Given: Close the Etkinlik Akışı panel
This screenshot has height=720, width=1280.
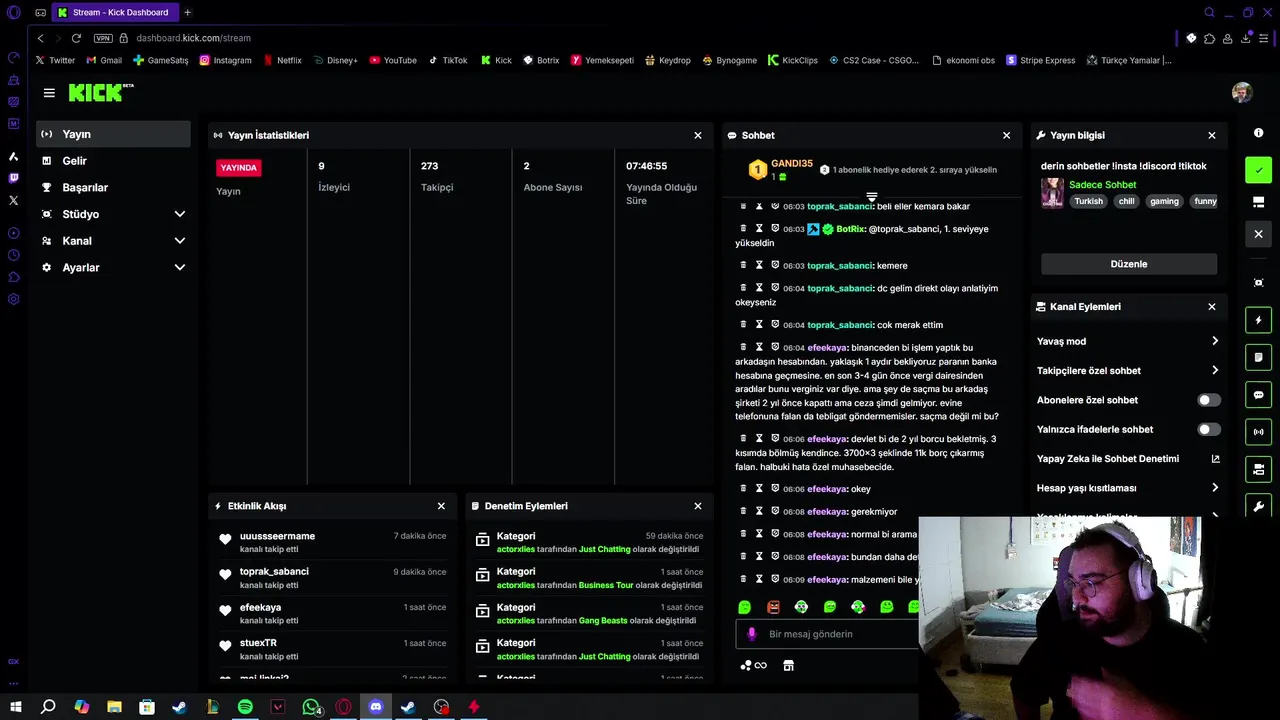Looking at the screenshot, I should click(x=441, y=506).
